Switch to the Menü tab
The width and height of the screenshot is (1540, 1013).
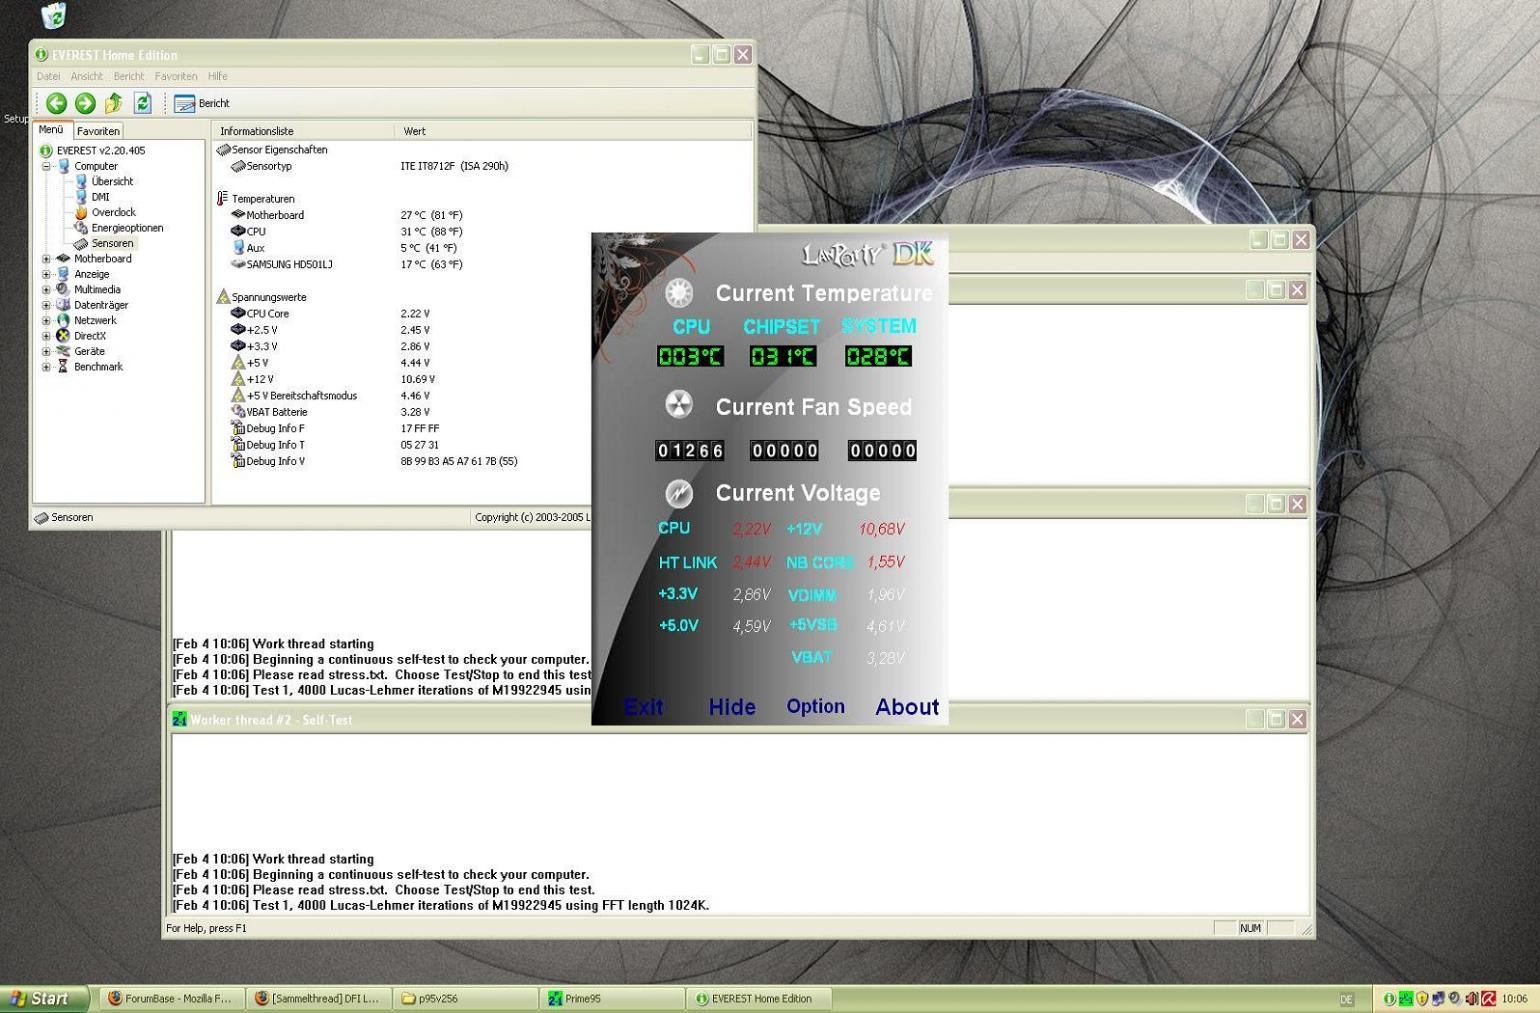pyautogui.click(x=51, y=130)
